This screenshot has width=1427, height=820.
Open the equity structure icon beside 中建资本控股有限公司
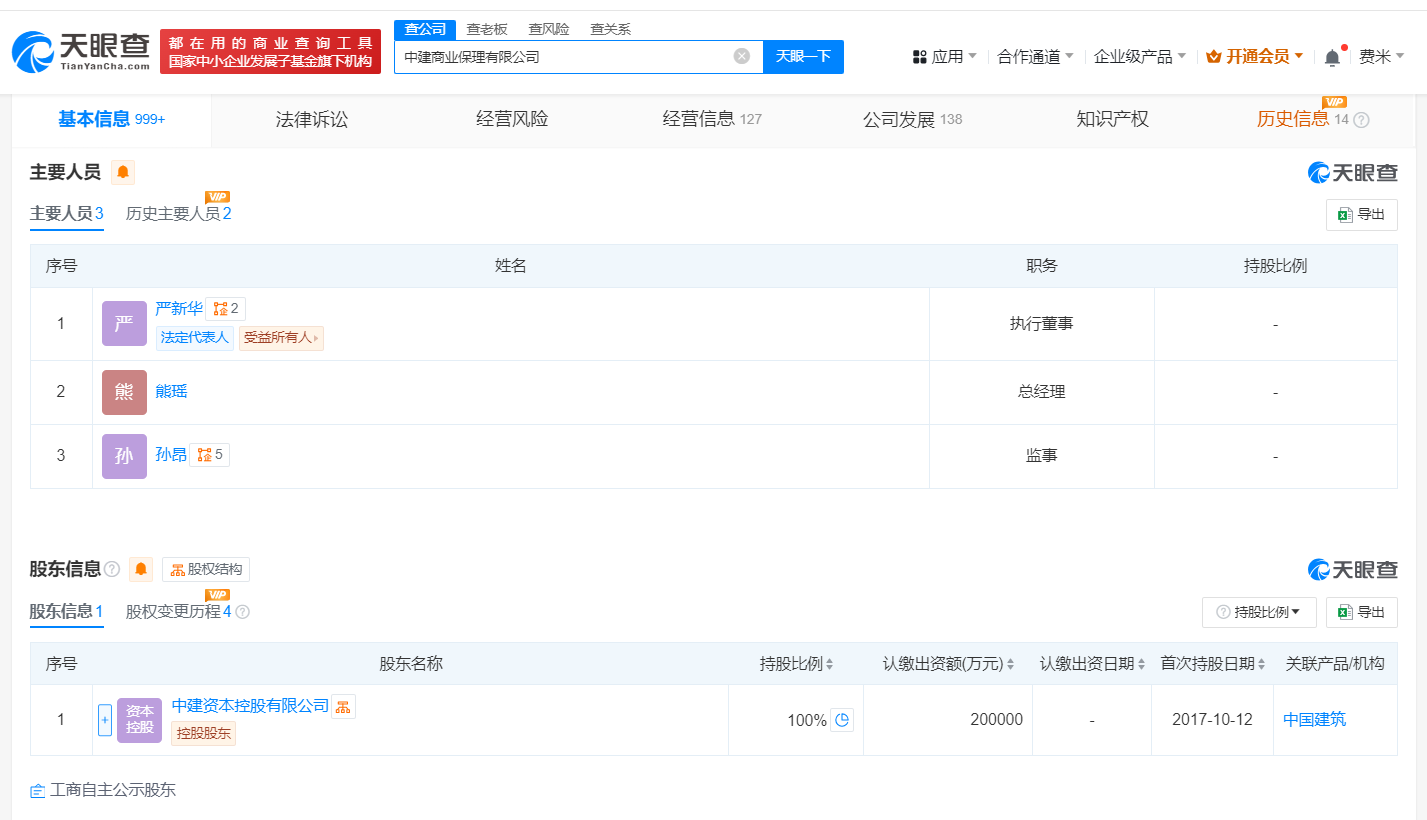tap(343, 707)
